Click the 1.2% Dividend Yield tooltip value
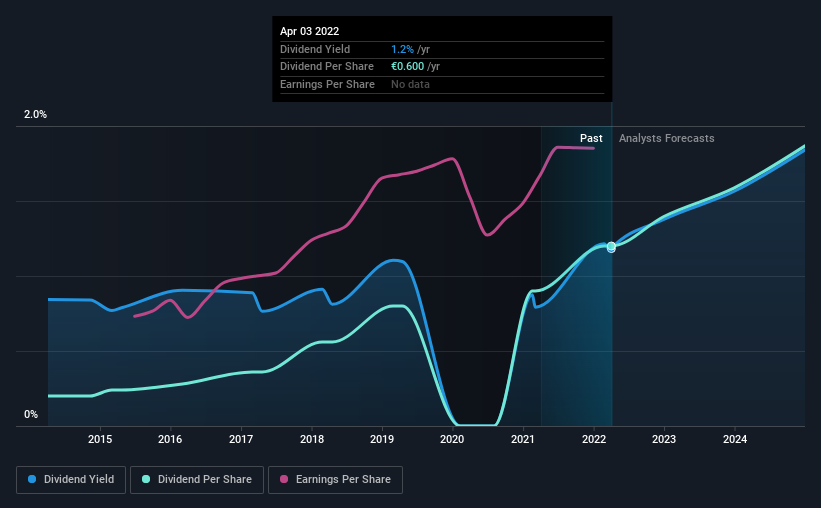 (402, 49)
